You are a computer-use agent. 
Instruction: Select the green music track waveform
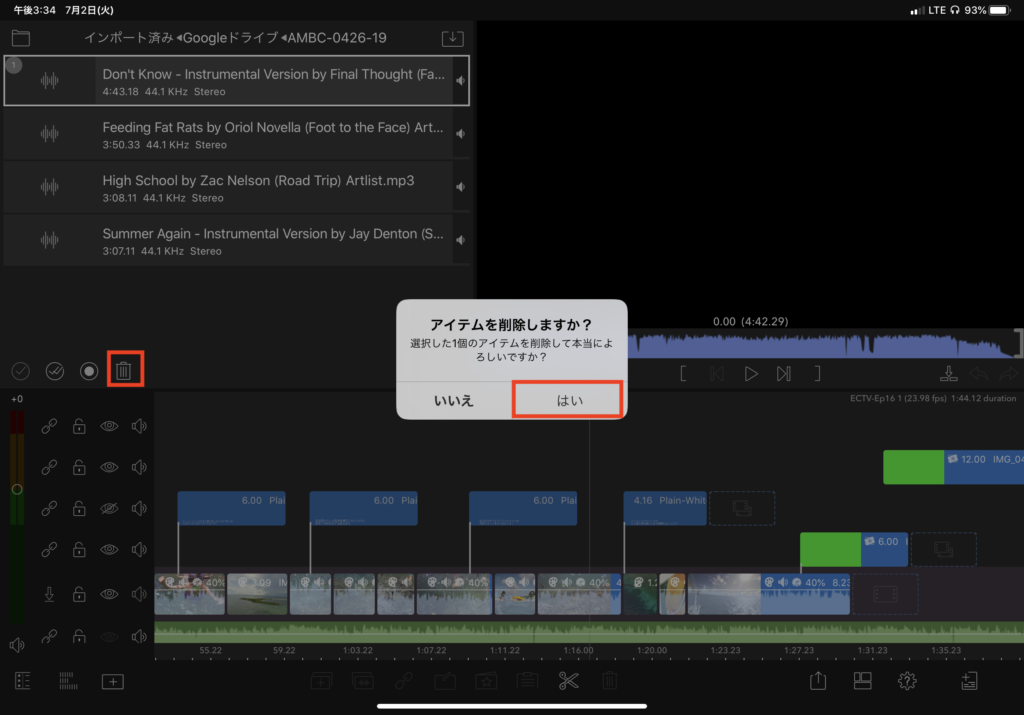pyautogui.click(x=589, y=633)
